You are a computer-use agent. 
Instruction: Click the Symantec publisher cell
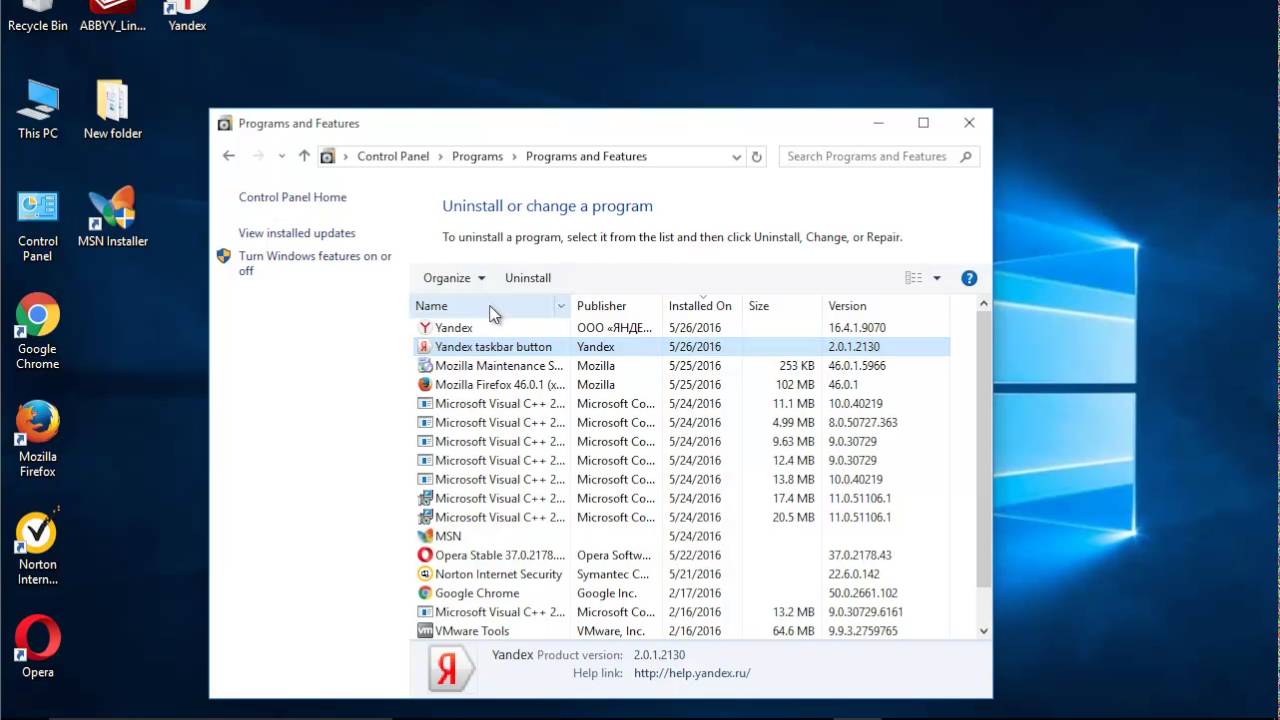coord(613,574)
